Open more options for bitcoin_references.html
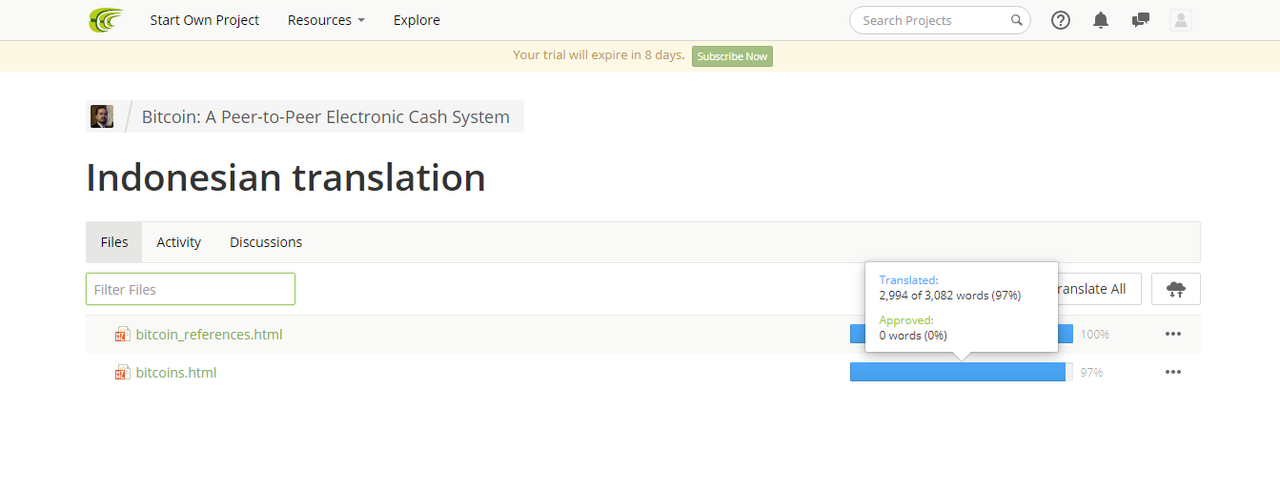This screenshot has width=1280, height=493. point(1173,334)
